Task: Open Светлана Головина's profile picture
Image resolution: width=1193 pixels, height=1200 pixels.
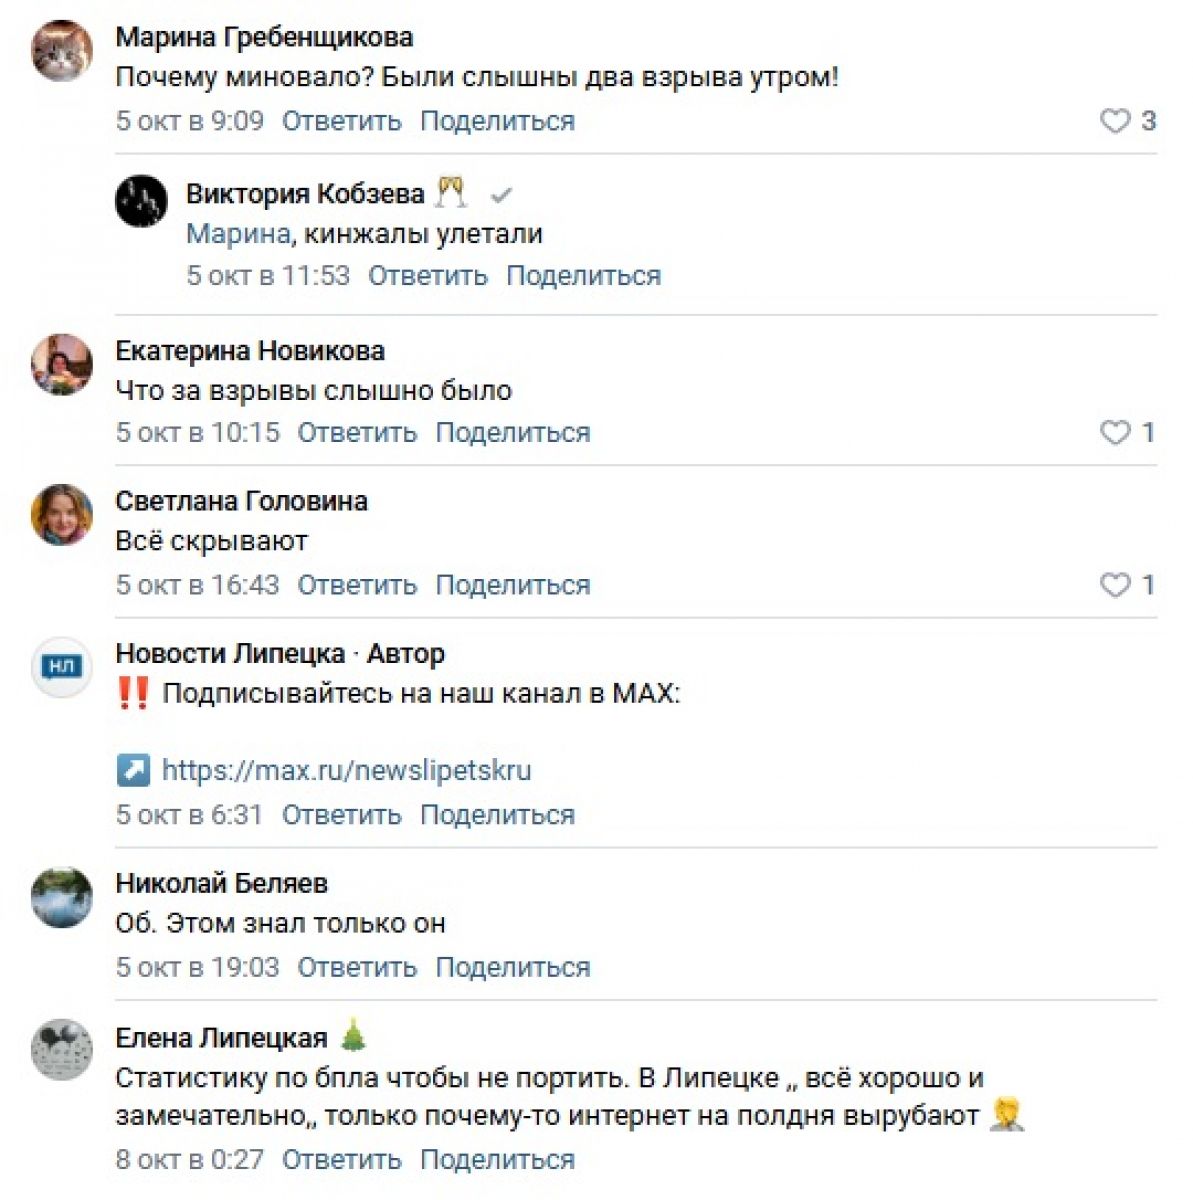Action: 62,514
